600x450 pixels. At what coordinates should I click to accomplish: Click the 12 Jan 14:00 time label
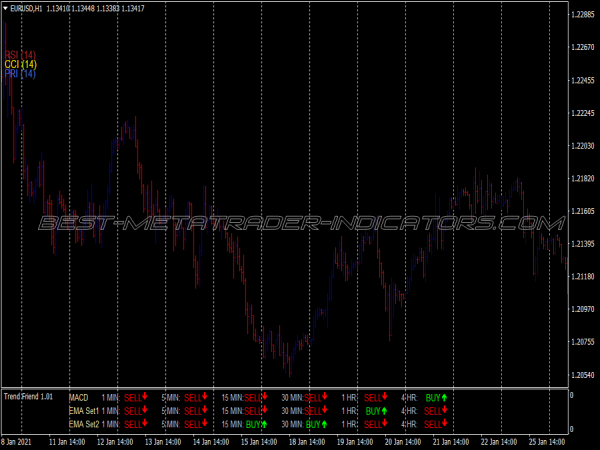coord(115,442)
